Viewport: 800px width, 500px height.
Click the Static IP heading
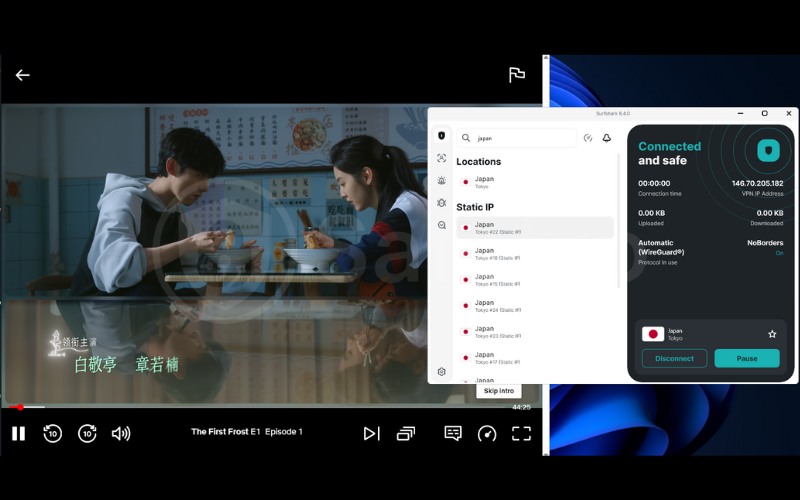(x=475, y=207)
